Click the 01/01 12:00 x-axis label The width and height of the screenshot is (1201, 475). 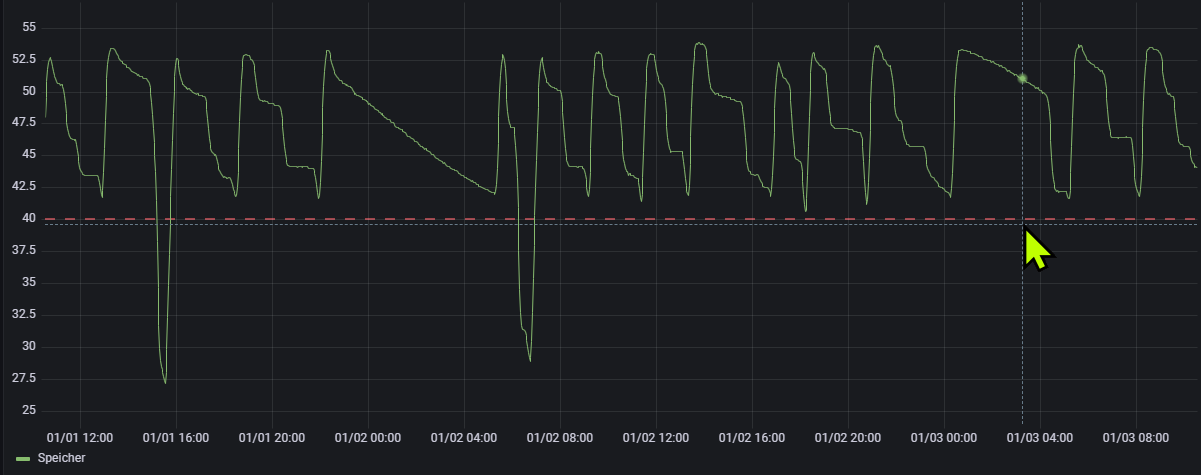point(80,437)
